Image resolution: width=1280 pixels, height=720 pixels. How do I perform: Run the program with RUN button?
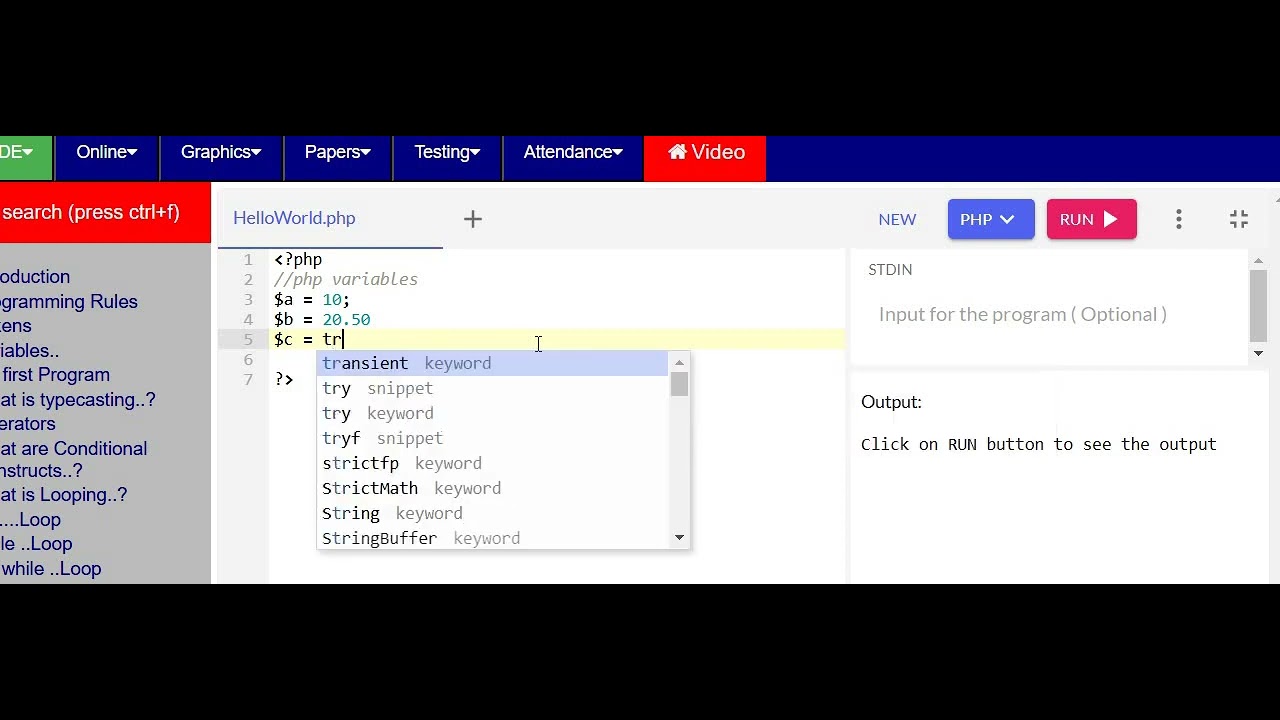pyautogui.click(x=1091, y=219)
